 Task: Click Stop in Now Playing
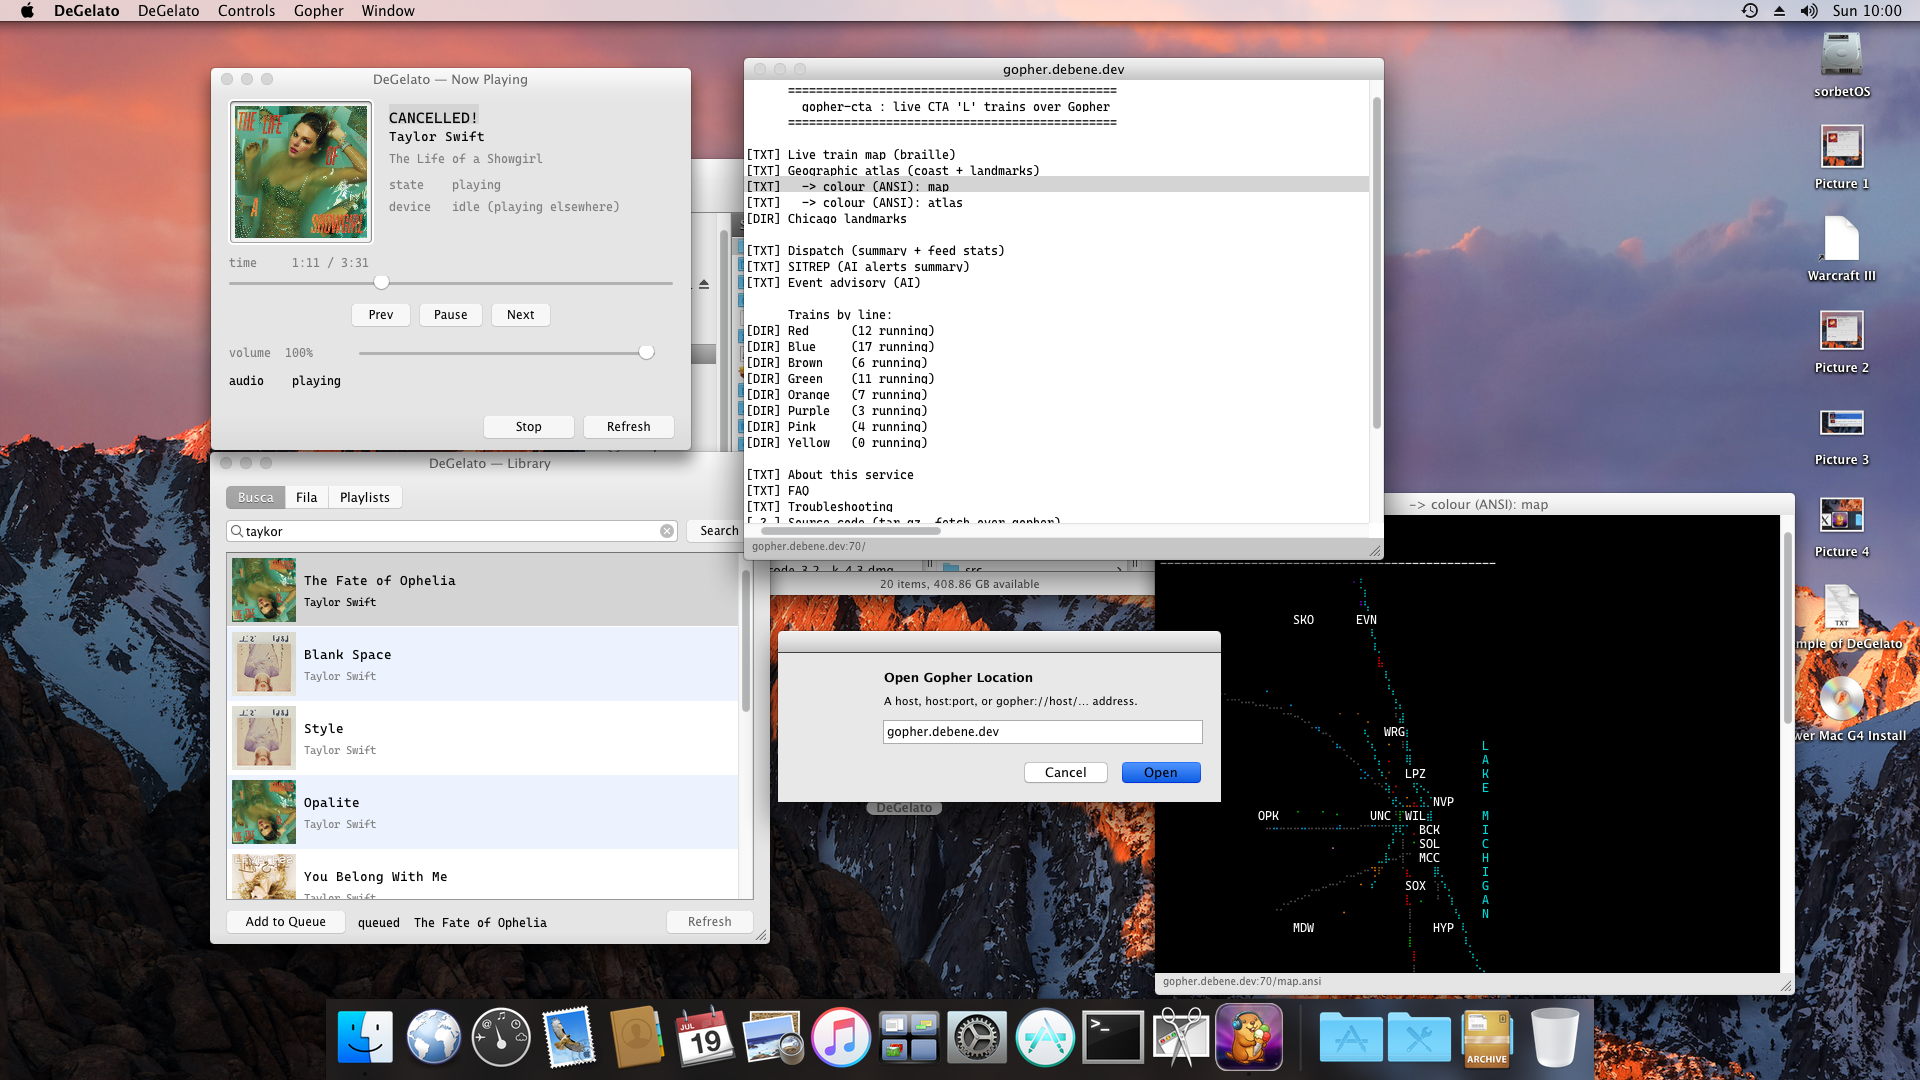528,426
